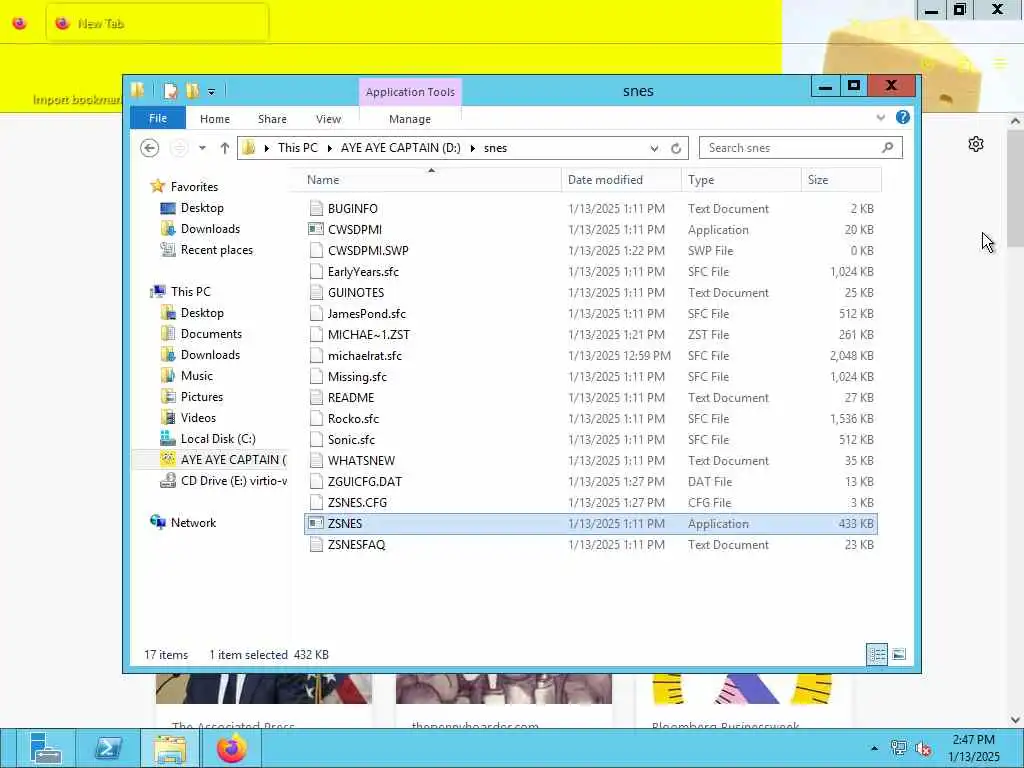Customize Quick Access Toolbar dropdown
1024x768 pixels.
(x=211, y=91)
